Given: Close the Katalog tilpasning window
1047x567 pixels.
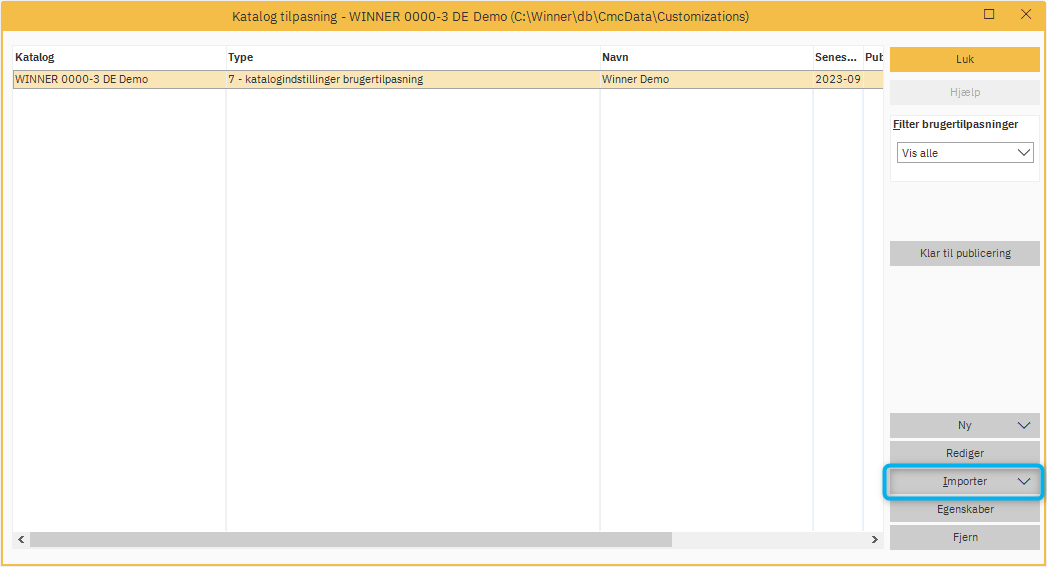Looking at the screenshot, I should click(x=1026, y=15).
